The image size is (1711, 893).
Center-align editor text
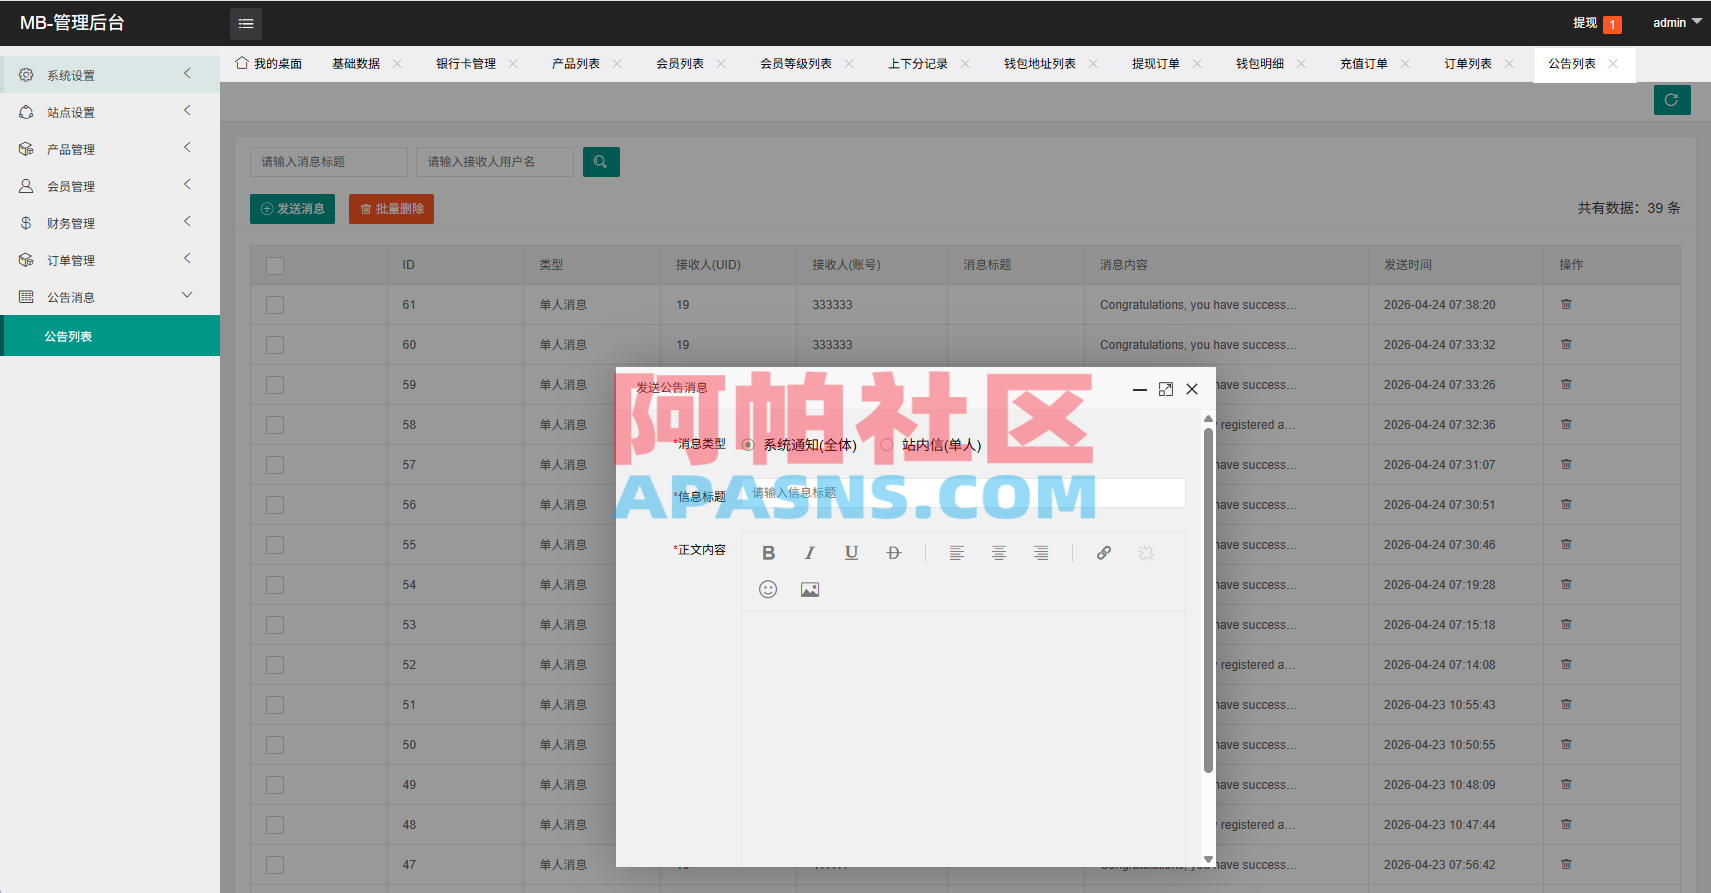point(999,553)
